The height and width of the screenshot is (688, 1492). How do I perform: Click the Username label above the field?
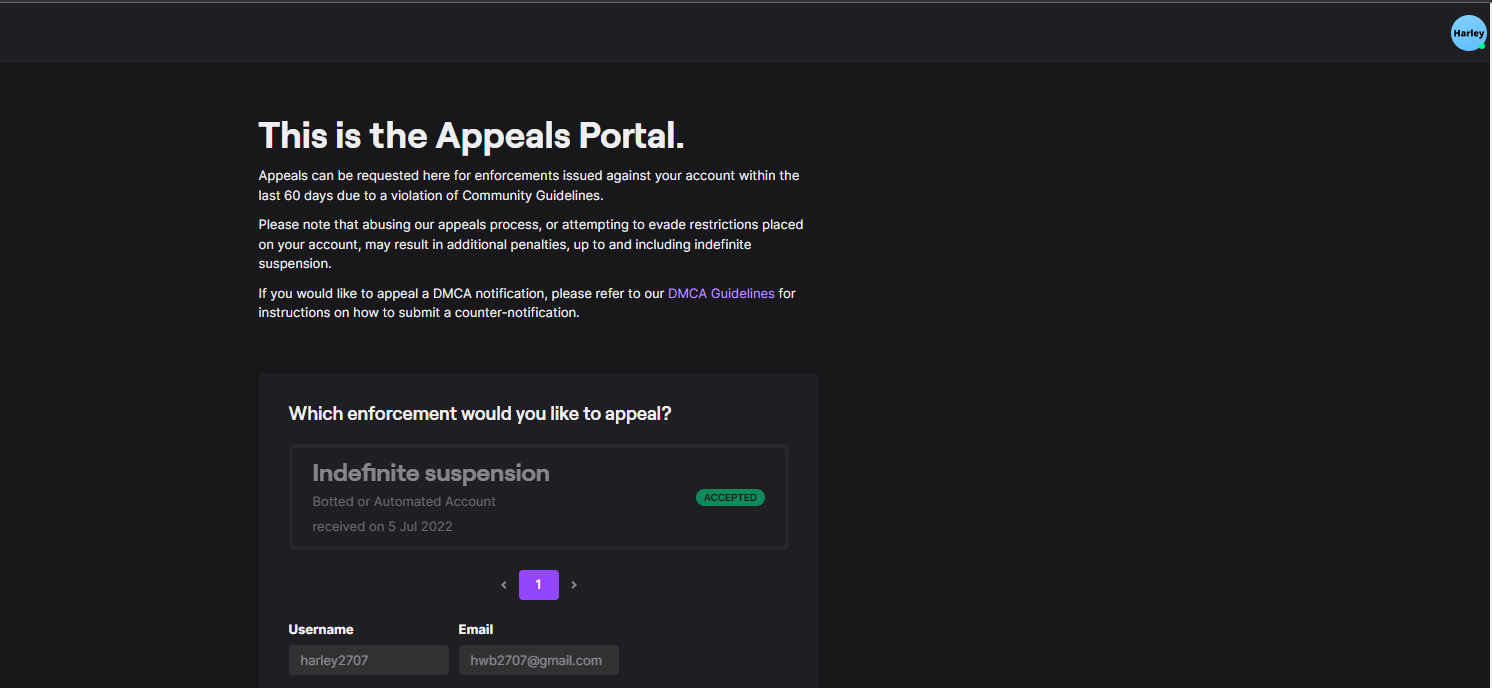point(321,629)
